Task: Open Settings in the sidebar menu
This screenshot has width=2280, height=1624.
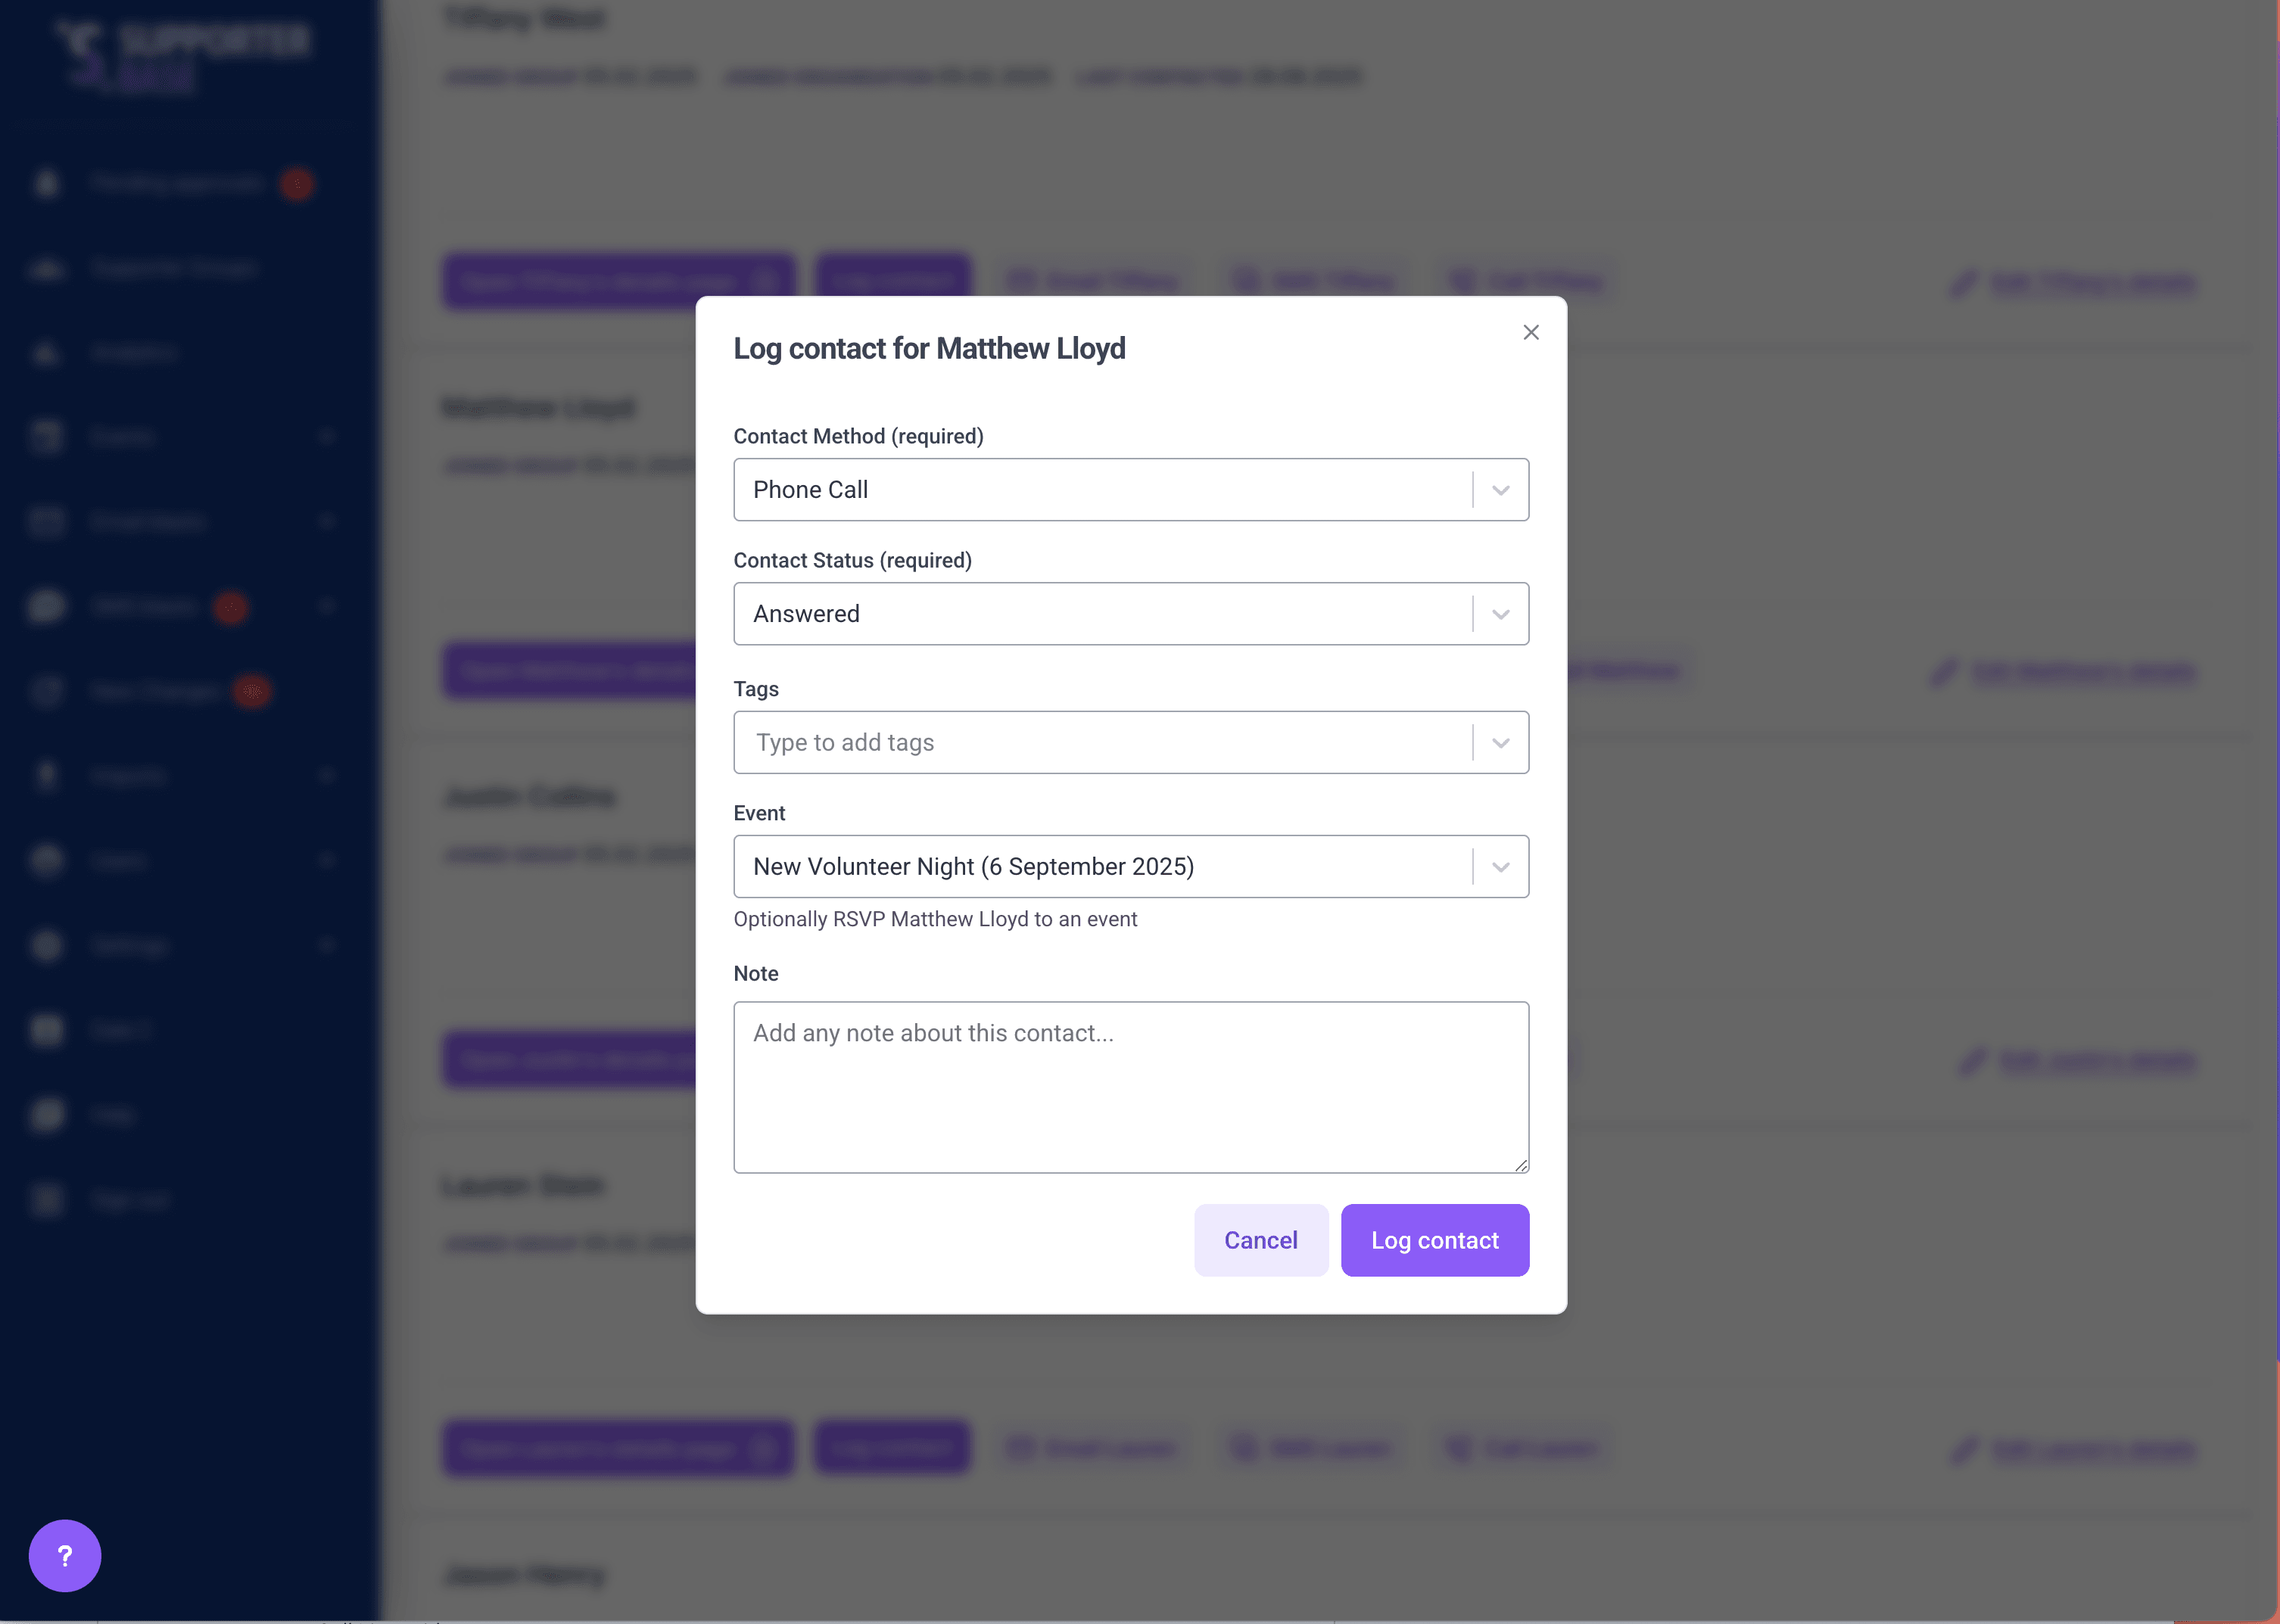Action: click(x=130, y=946)
